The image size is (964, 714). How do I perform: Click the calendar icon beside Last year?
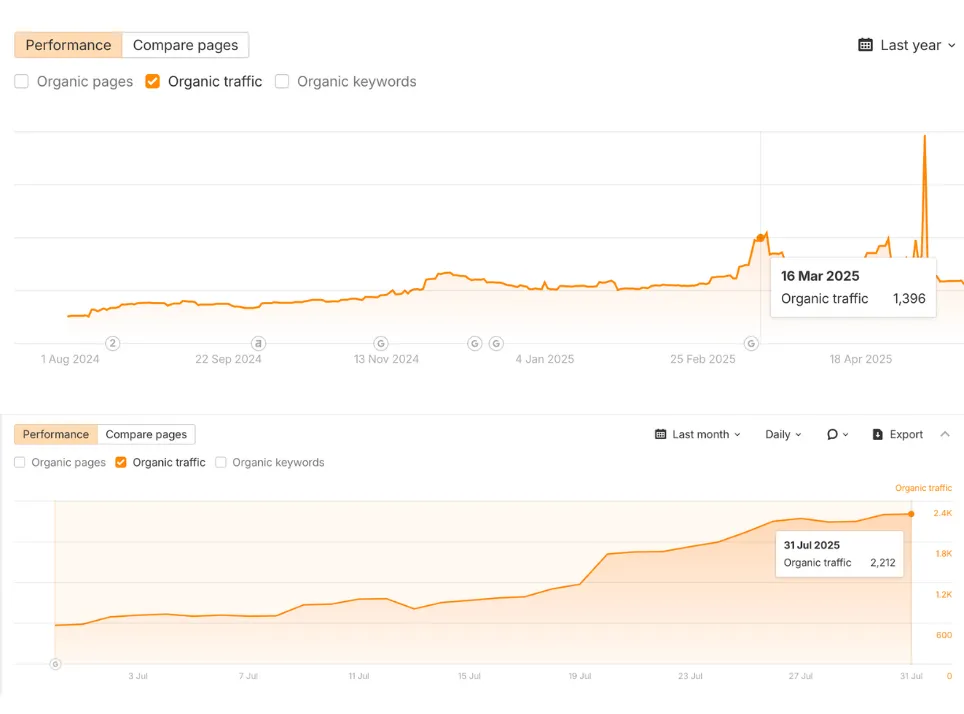[x=865, y=45]
